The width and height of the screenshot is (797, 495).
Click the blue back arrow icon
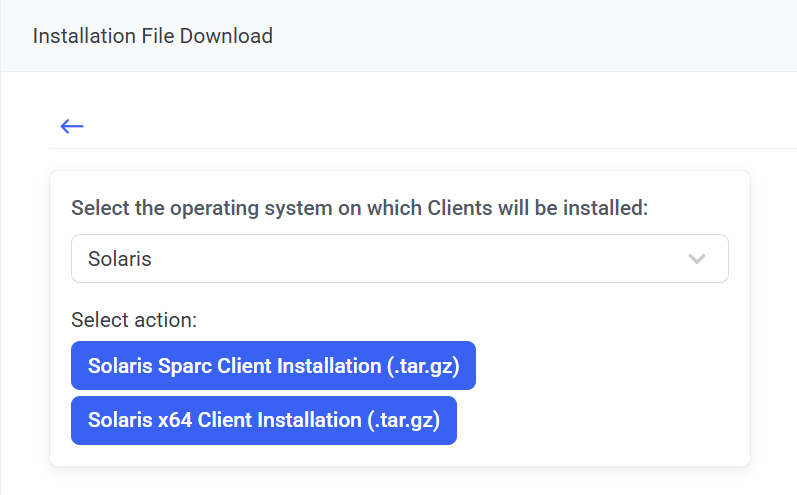(x=71, y=126)
